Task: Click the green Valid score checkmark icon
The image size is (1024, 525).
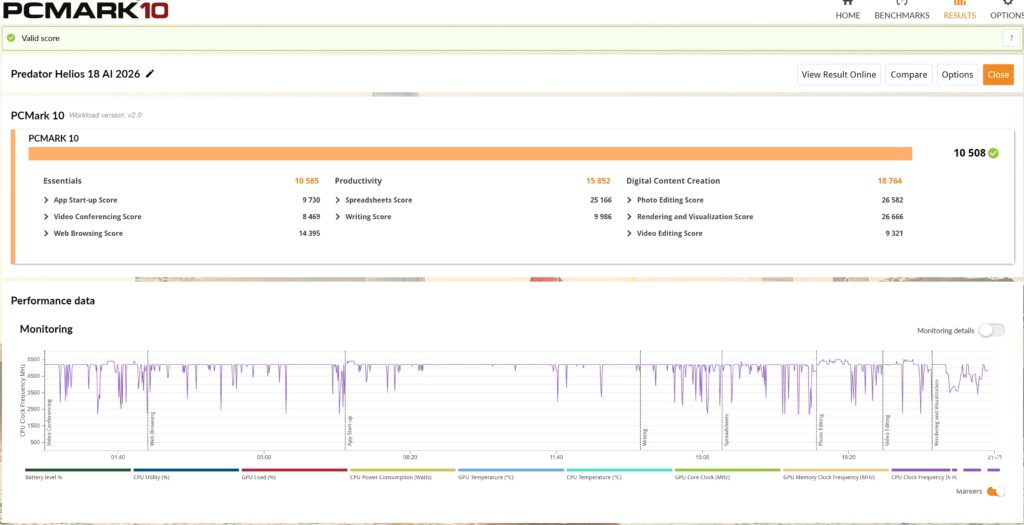Action: 11,38
